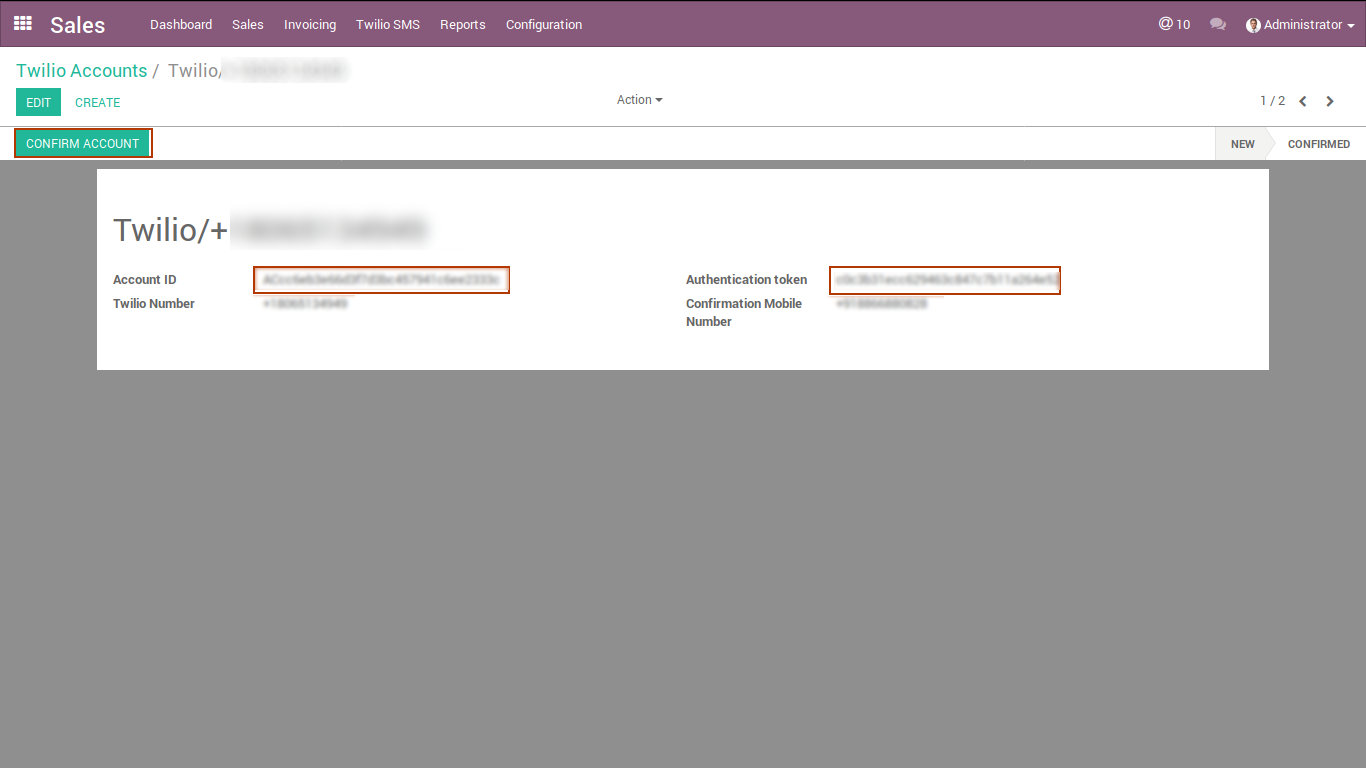Open the Dashboard menu

pos(181,24)
